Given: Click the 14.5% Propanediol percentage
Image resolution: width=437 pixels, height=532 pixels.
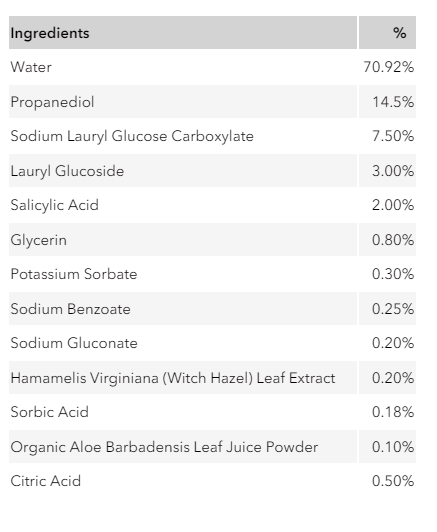Looking at the screenshot, I should [x=393, y=102].
